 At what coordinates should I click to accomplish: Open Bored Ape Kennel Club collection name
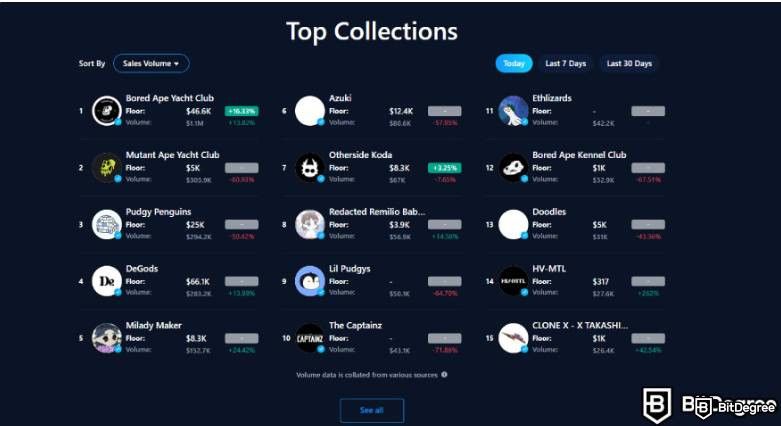pos(579,155)
